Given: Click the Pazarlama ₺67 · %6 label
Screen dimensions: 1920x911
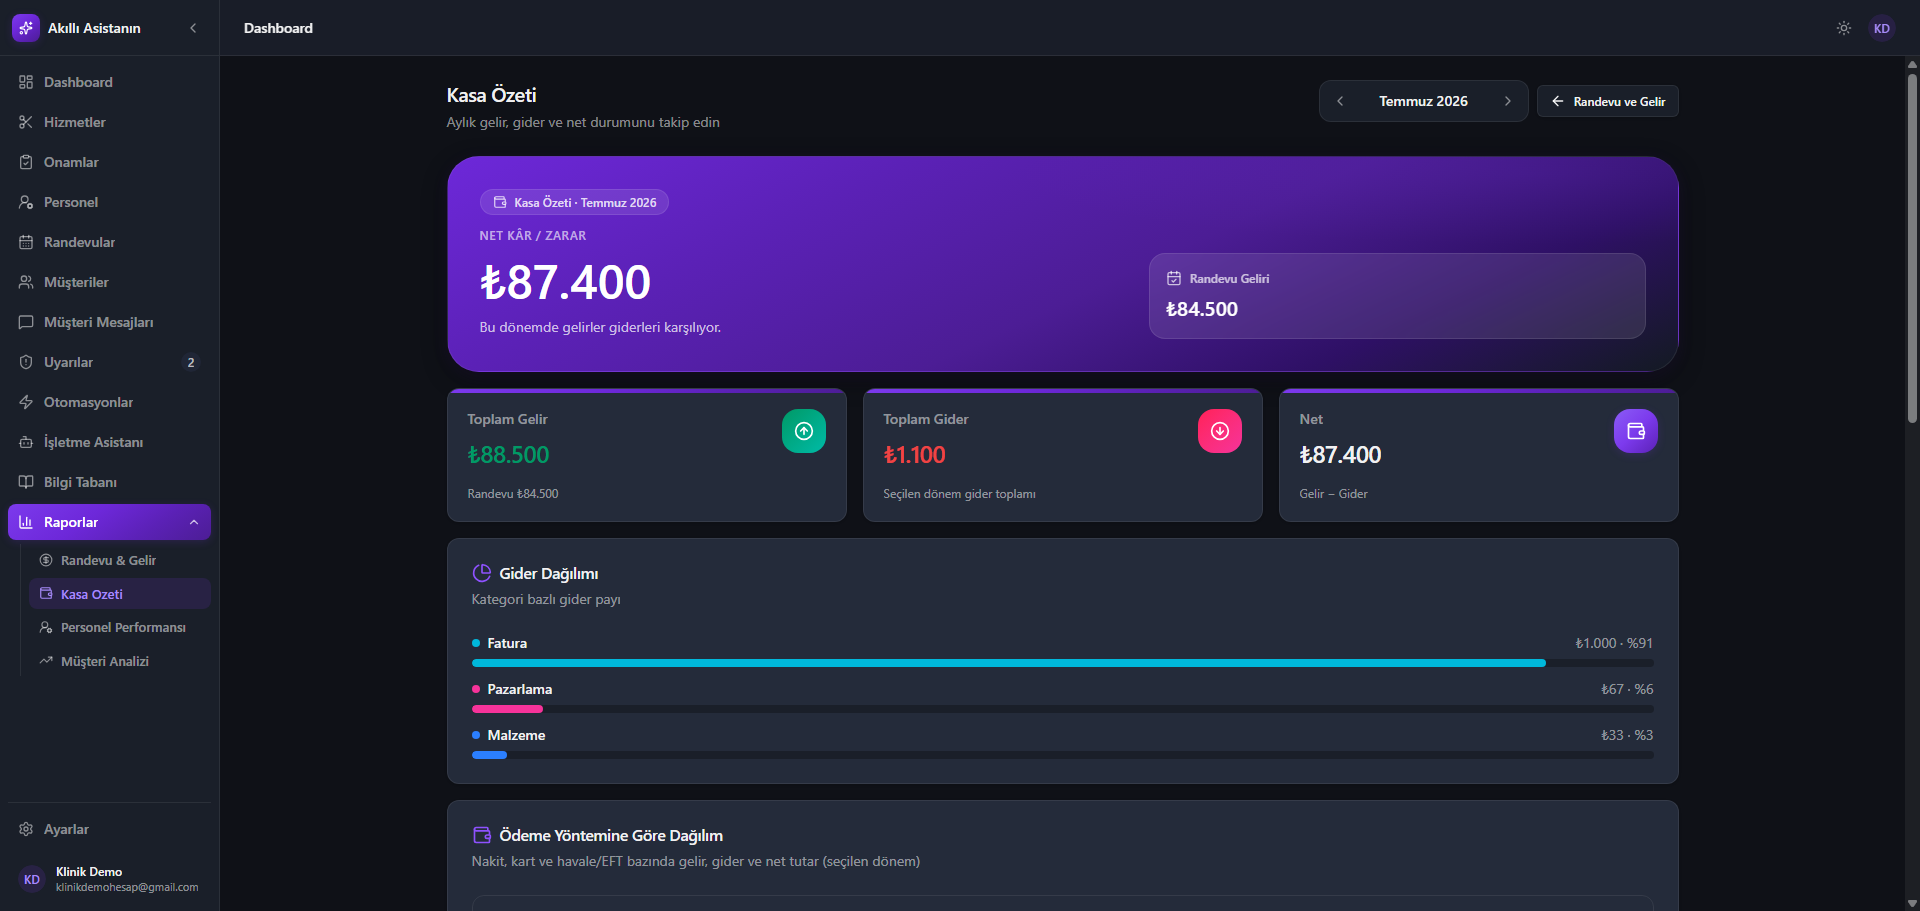Looking at the screenshot, I should coord(1627,689).
